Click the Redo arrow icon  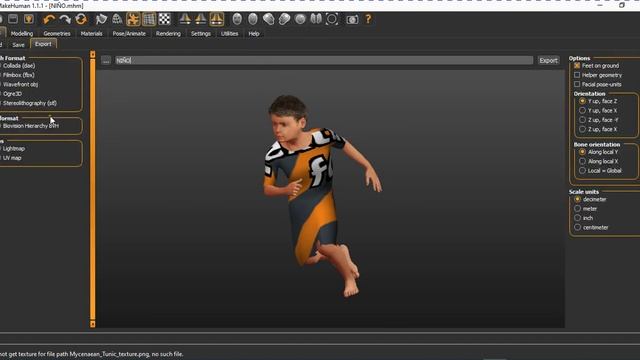coord(65,19)
